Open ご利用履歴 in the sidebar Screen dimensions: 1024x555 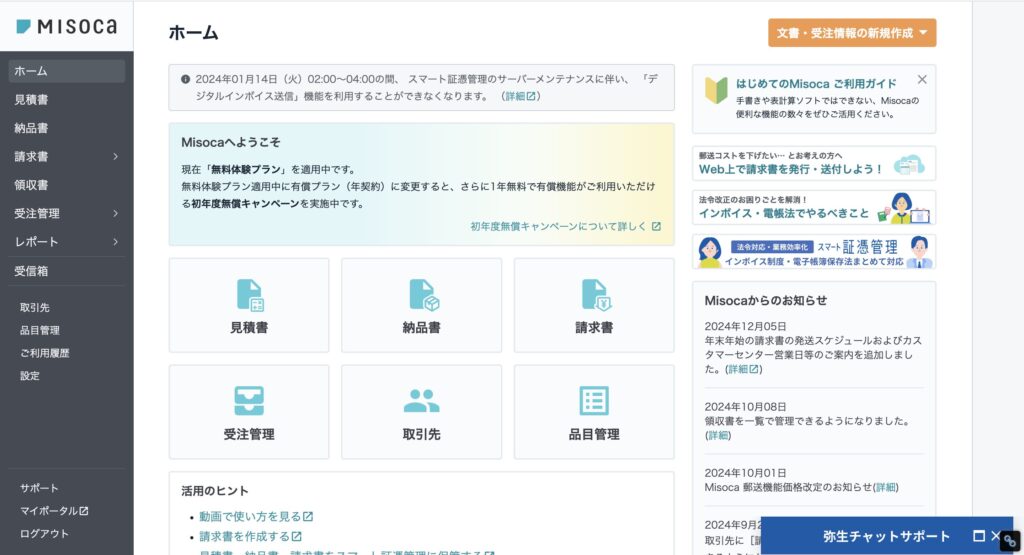[44, 353]
